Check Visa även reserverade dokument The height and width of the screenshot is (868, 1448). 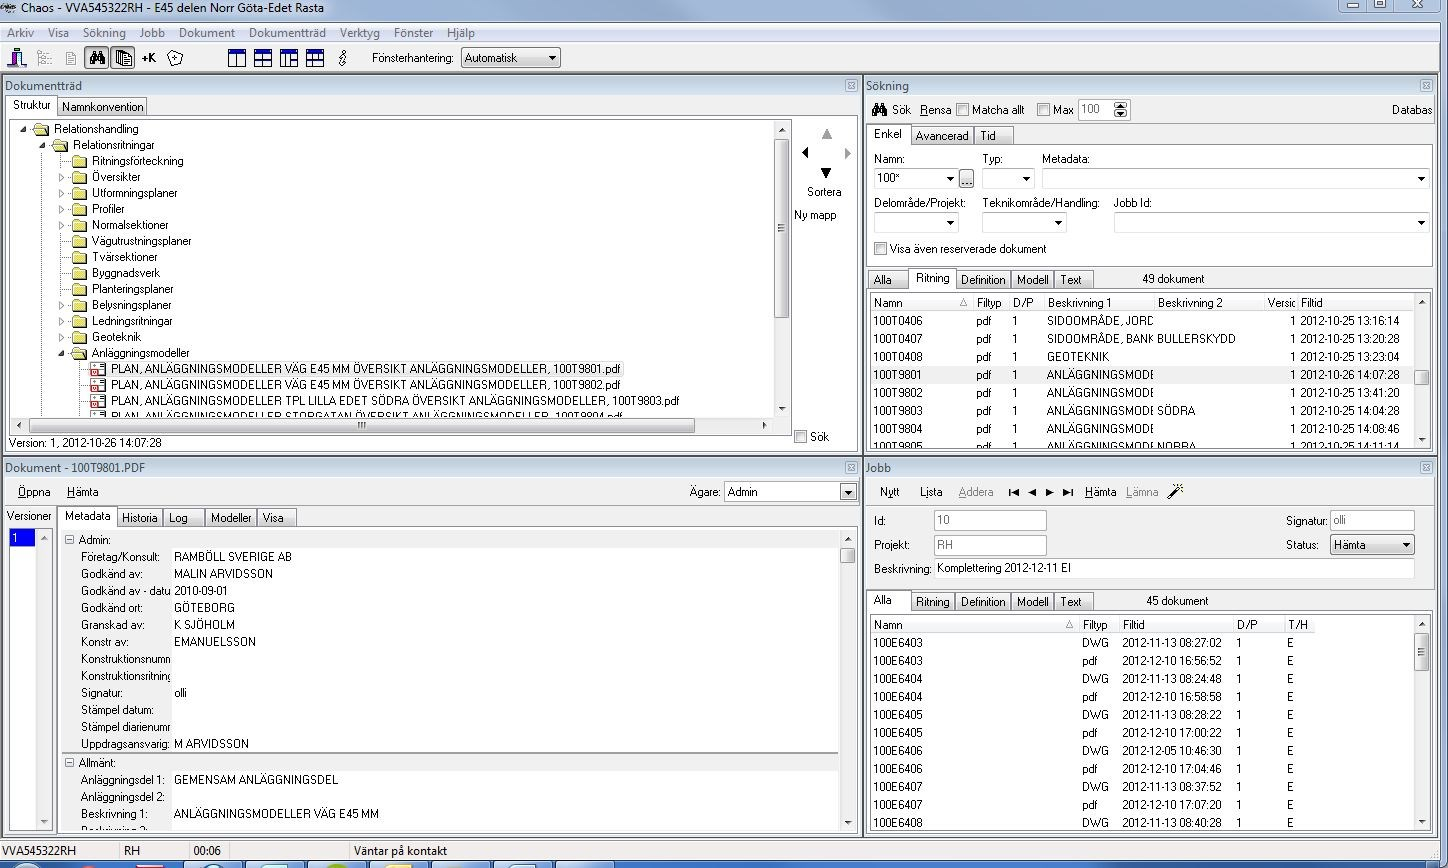880,249
